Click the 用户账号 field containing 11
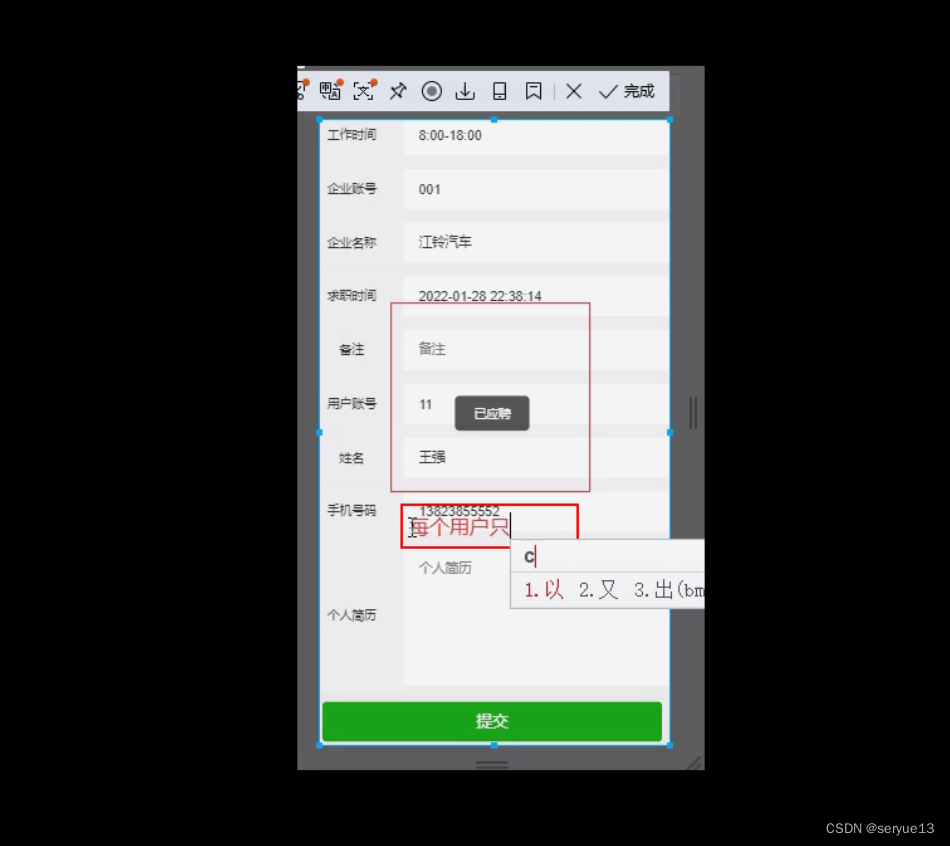 tap(426, 404)
